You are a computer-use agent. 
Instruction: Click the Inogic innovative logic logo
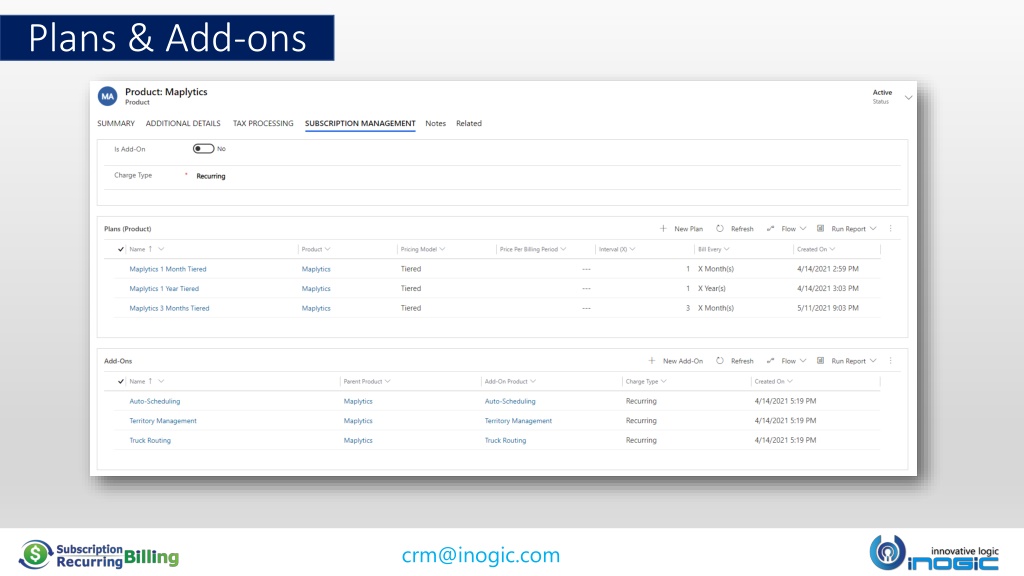934,552
